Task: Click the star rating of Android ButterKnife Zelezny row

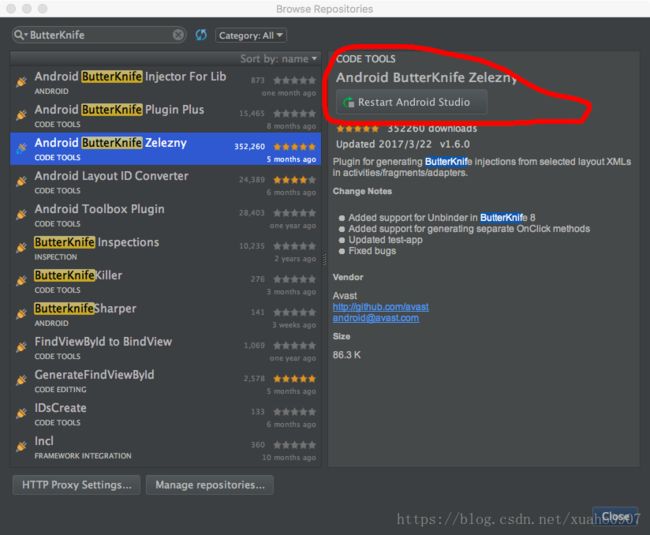Action: click(x=295, y=147)
